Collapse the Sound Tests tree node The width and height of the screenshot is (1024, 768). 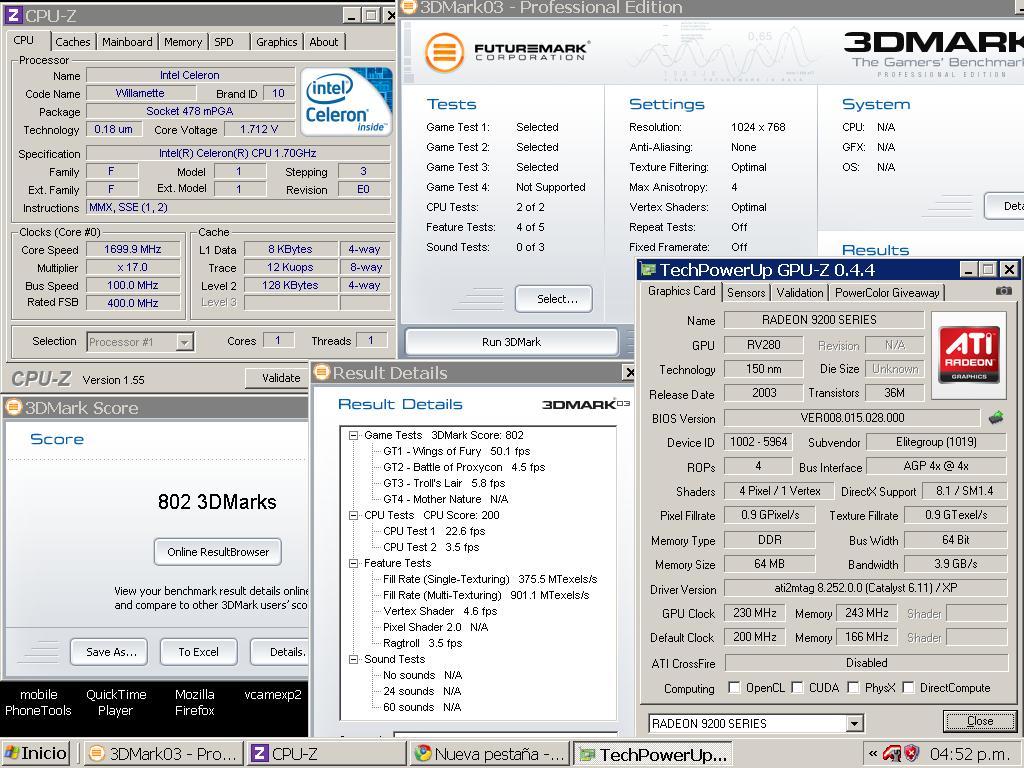coord(353,659)
